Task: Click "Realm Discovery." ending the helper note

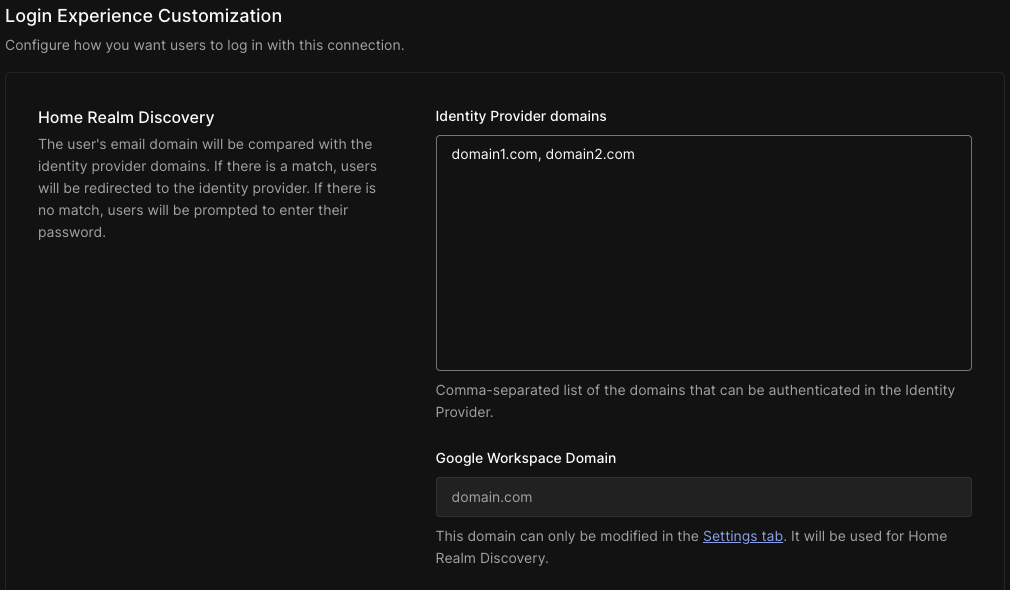Action: pos(491,558)
